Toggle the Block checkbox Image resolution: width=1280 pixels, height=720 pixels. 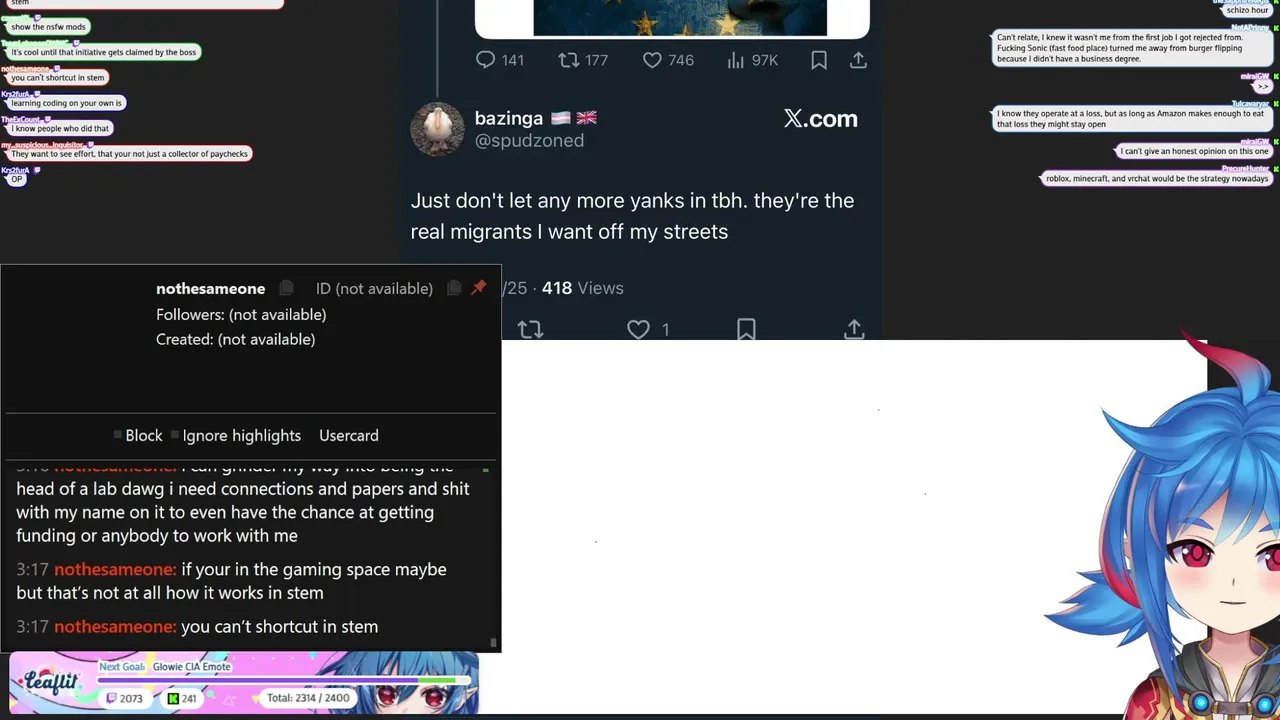[118, 436]
